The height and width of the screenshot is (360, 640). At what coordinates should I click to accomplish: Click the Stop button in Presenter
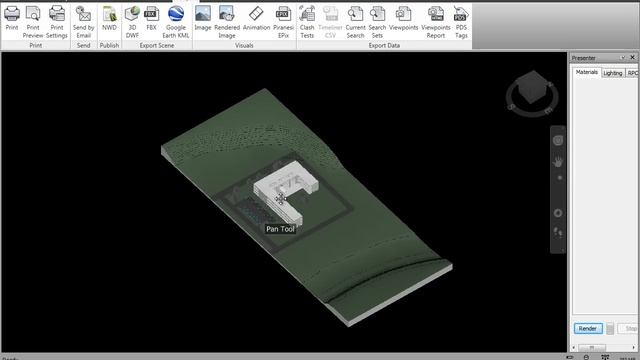coord(629,329)
